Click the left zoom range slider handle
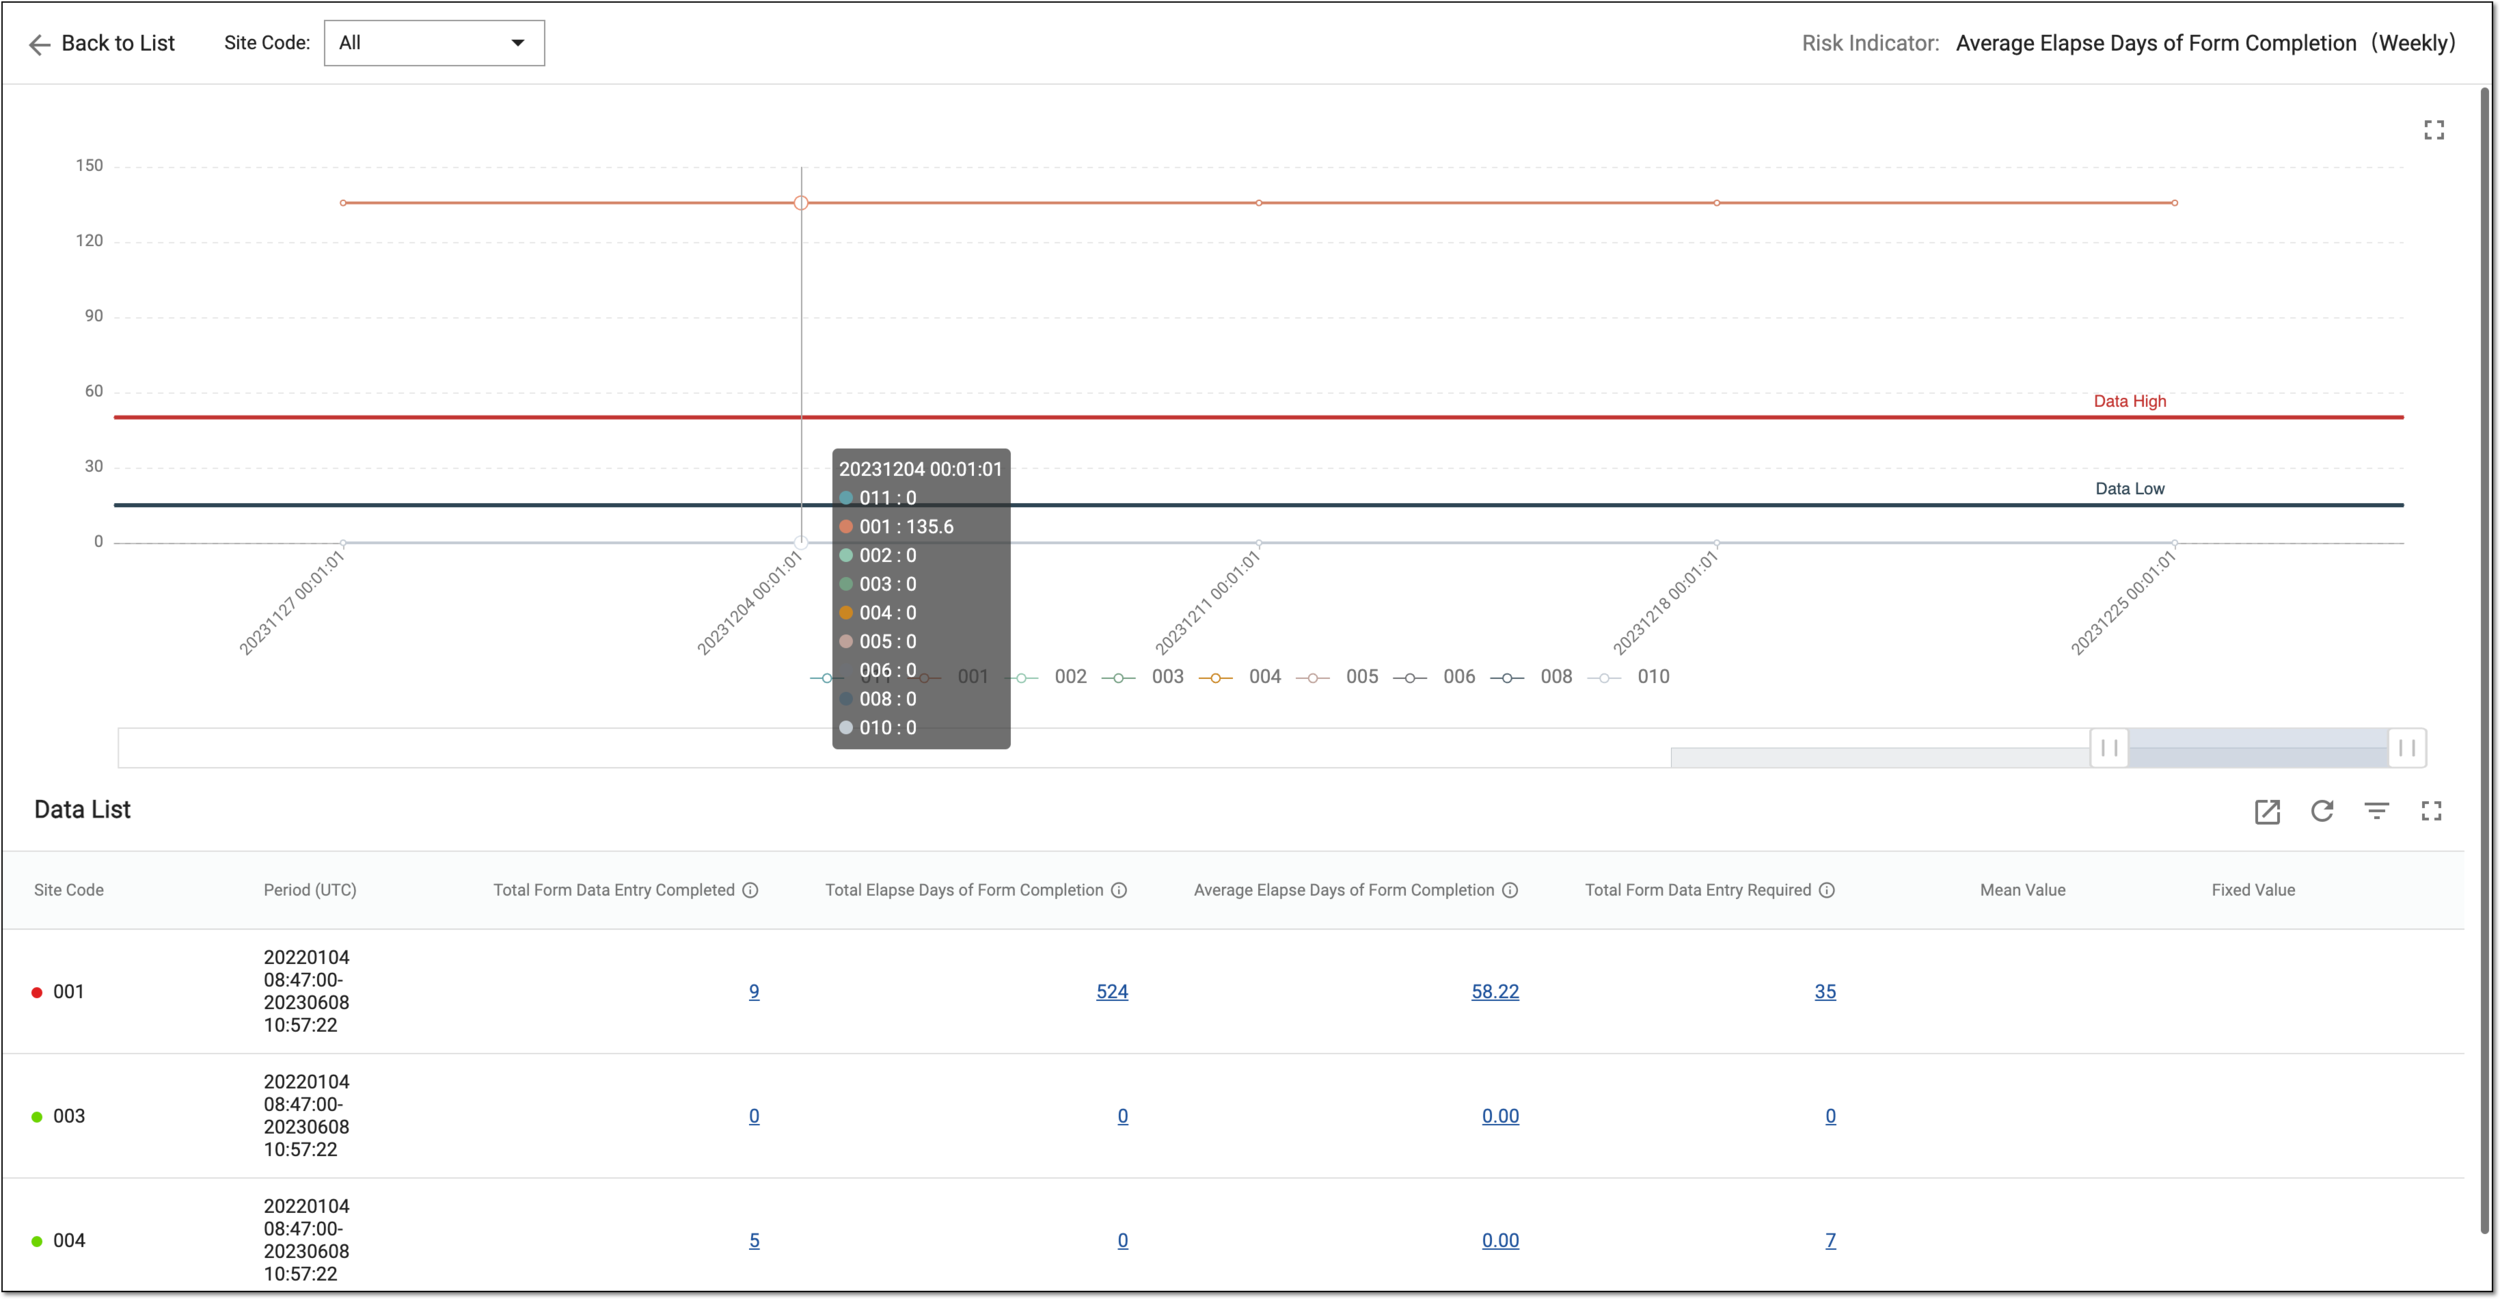This screenshot has width=2500, height=1299. 2109,748
